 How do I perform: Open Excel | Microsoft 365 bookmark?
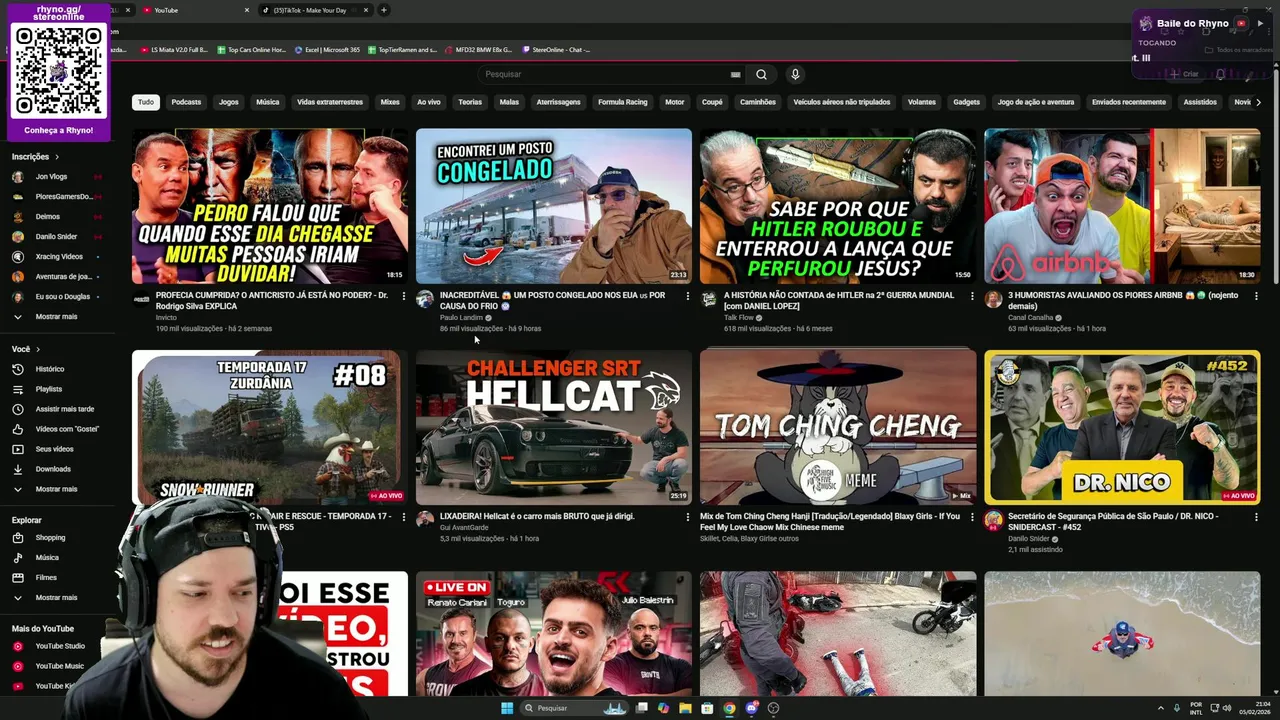pos(327,49)
